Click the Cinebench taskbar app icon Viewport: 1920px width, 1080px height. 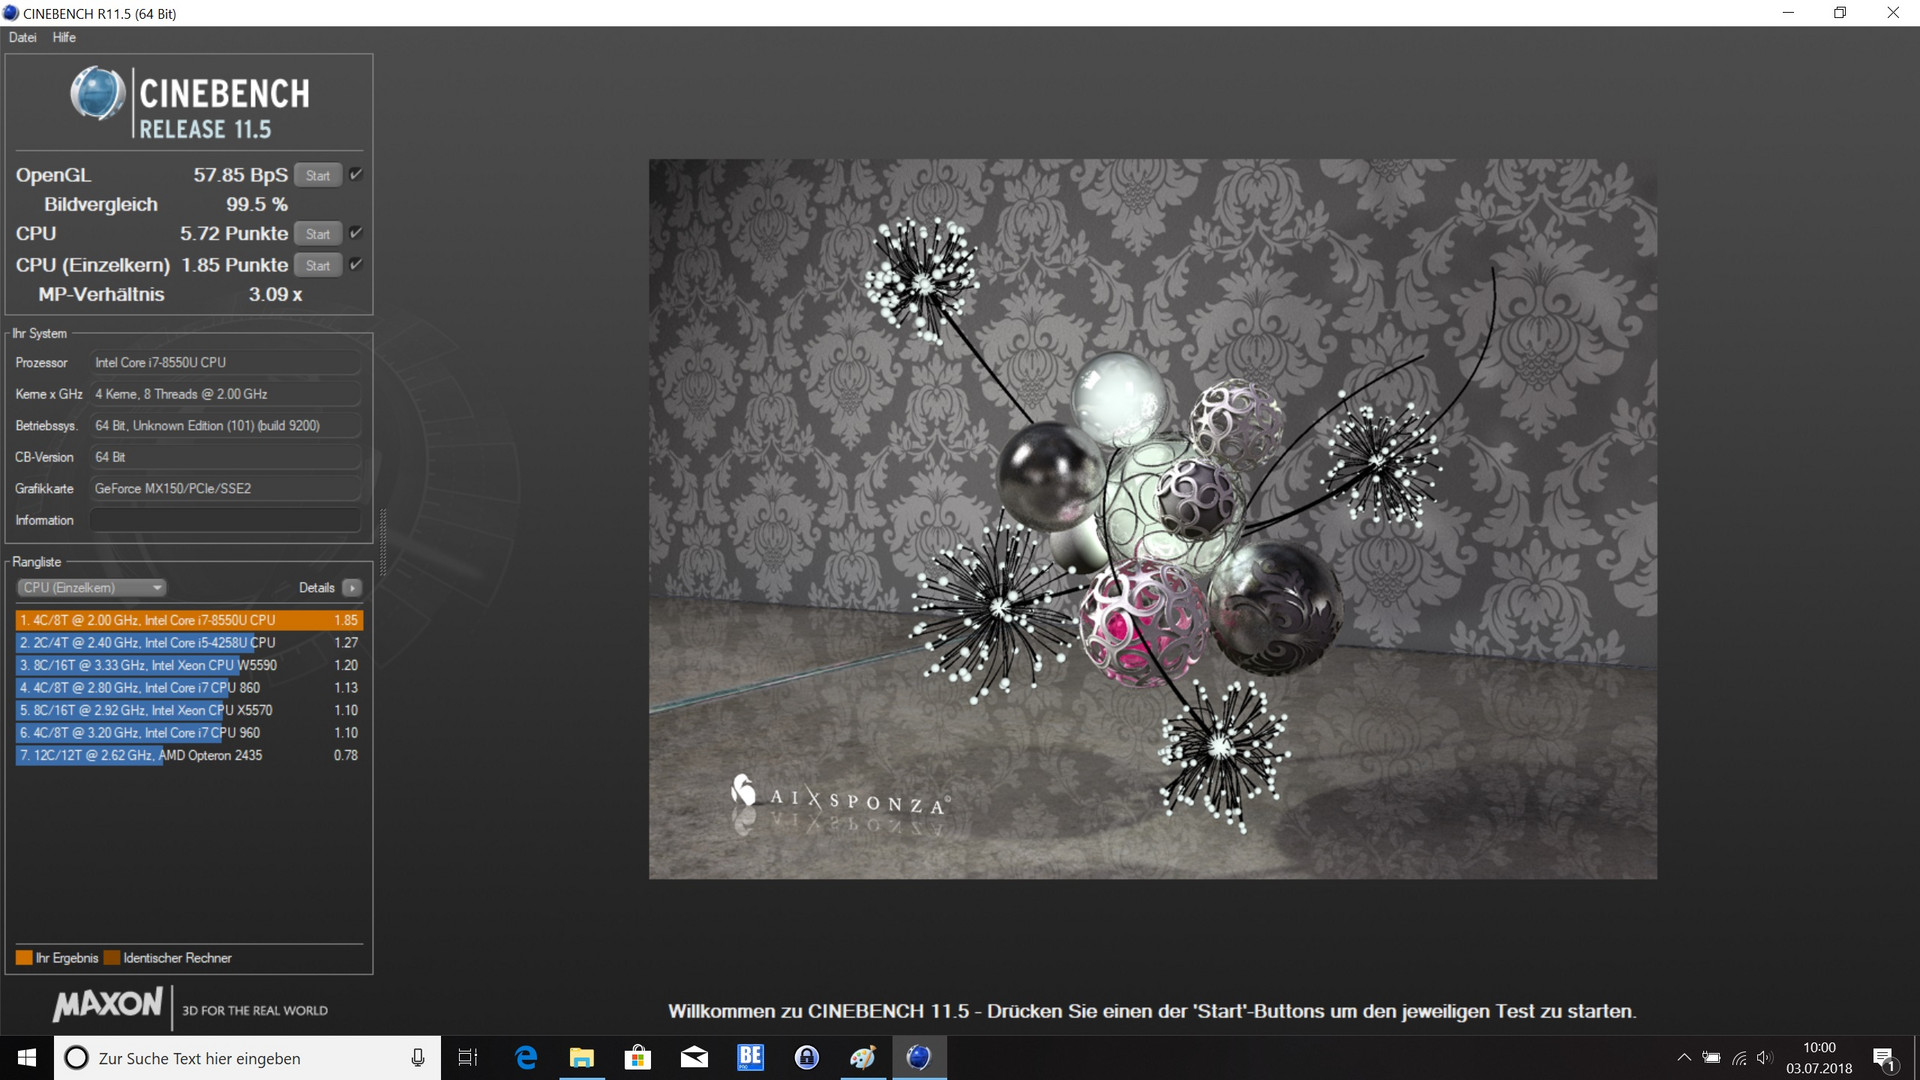[918, 1058]
